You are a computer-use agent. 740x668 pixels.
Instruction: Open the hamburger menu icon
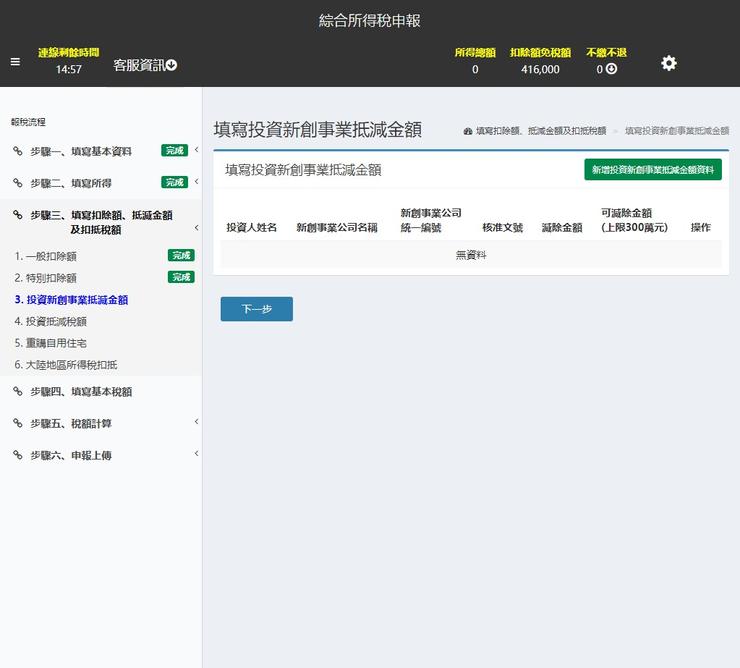(x=15, y=62)
